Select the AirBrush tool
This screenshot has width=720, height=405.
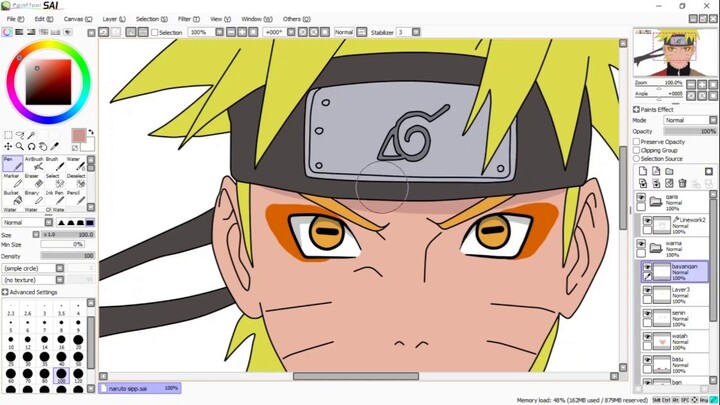point(34,164)
